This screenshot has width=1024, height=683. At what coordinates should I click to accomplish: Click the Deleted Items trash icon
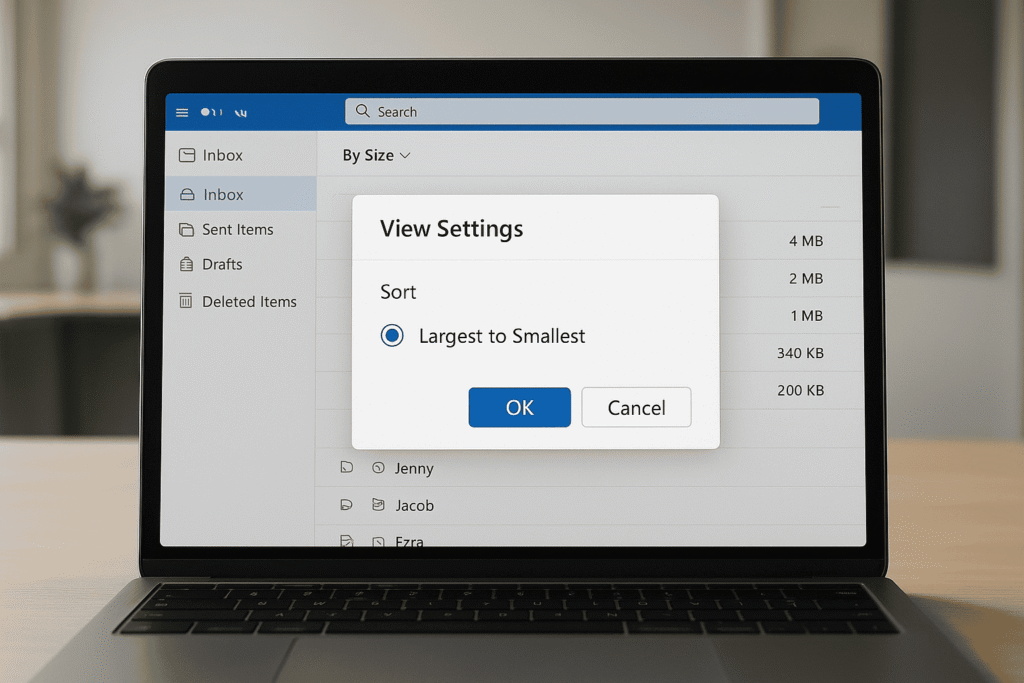[x=187, y=301]
